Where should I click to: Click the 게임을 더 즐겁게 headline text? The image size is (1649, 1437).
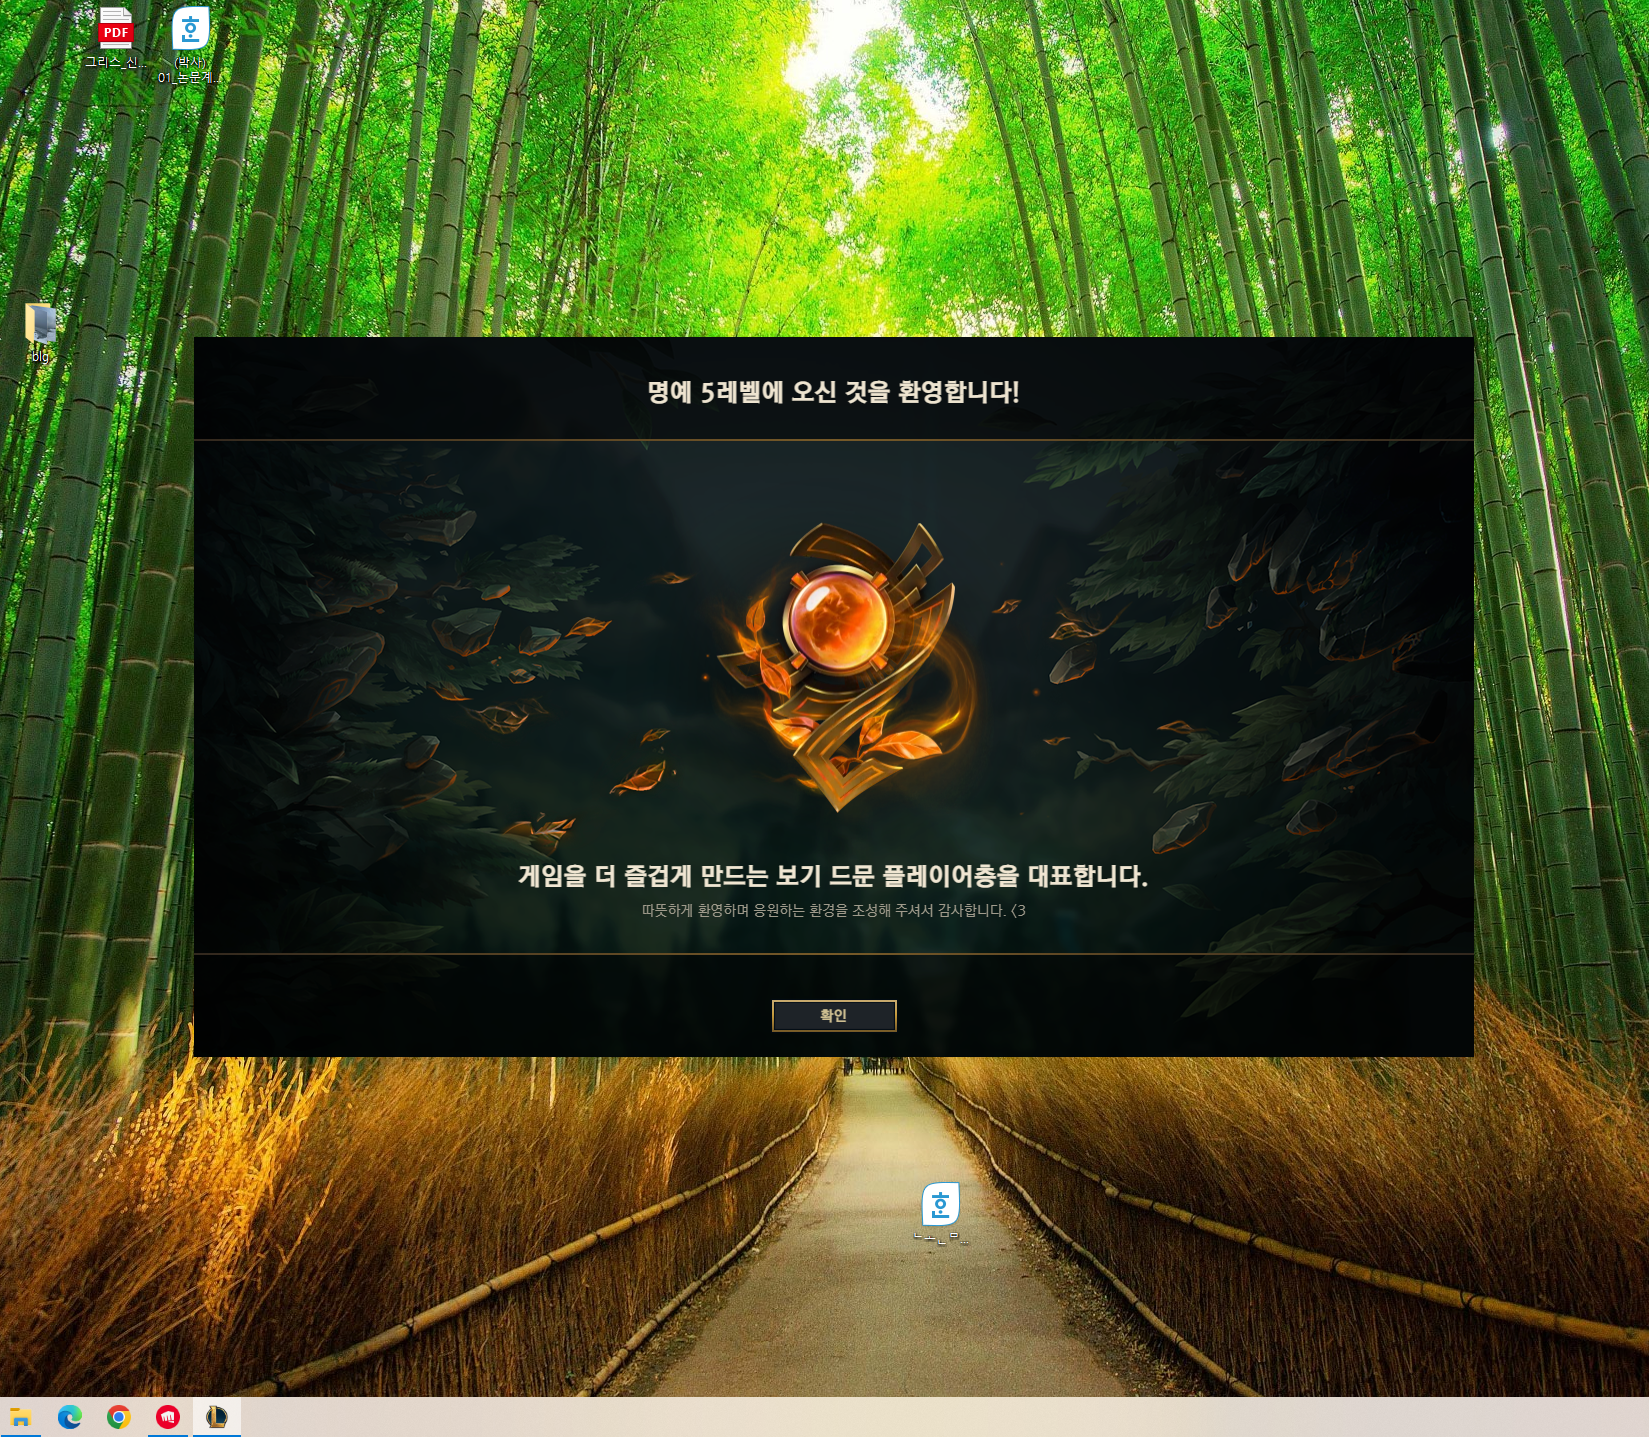tap(833, 876)
